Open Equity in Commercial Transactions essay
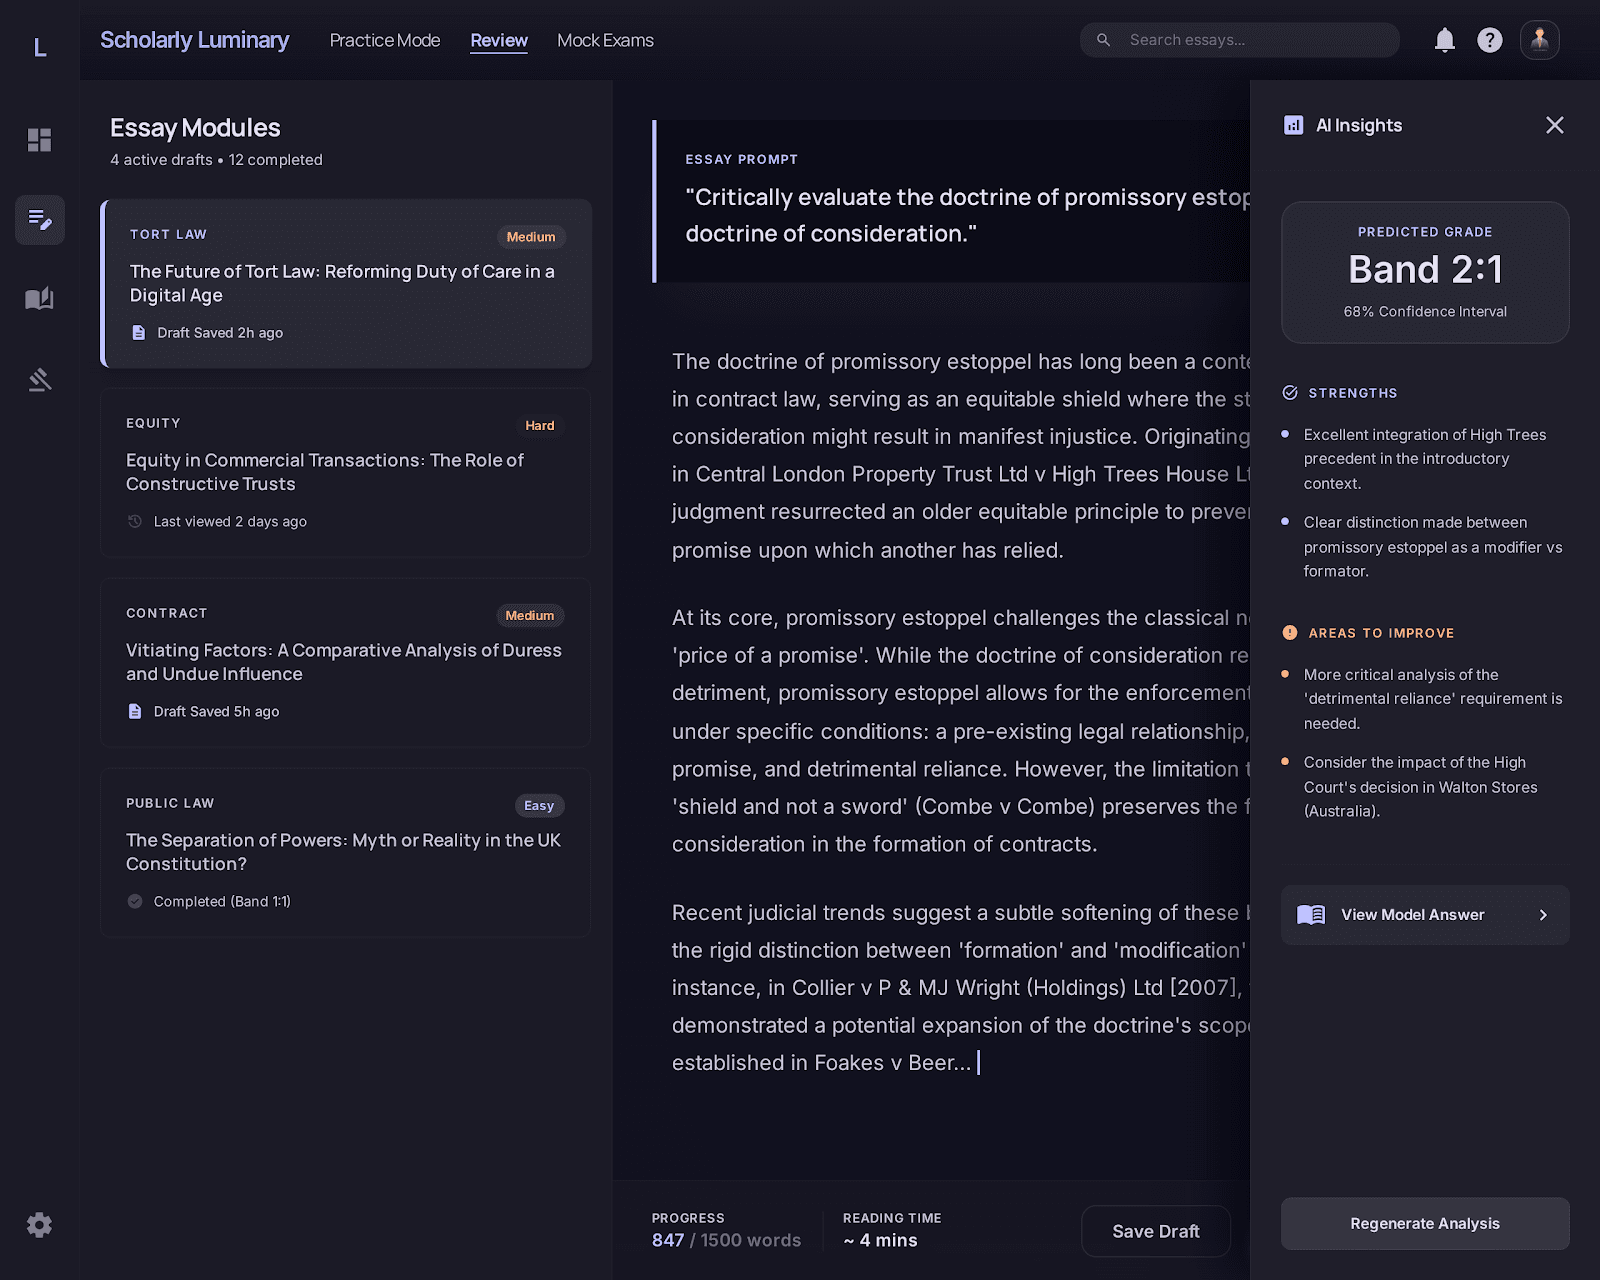1600x1280 pixels. 346,472
